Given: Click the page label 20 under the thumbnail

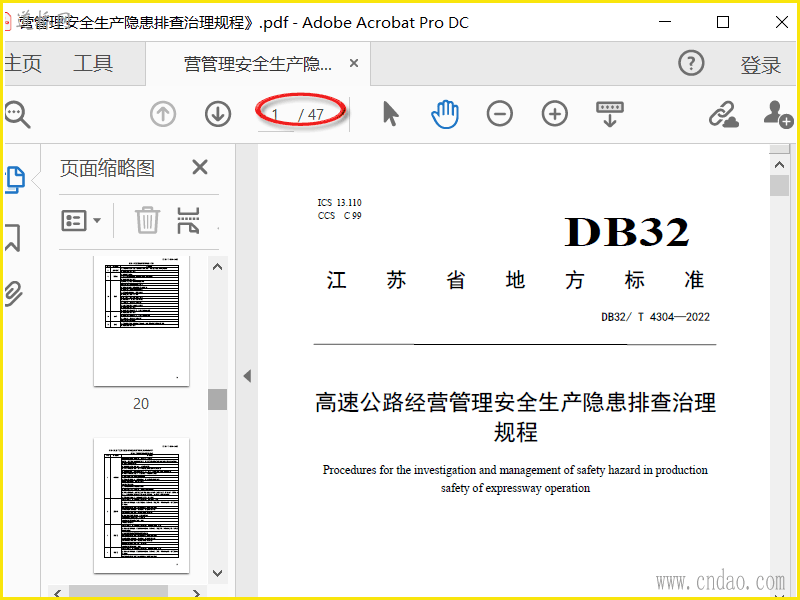Looking at the screenshot, I should (x=141, y=404).
